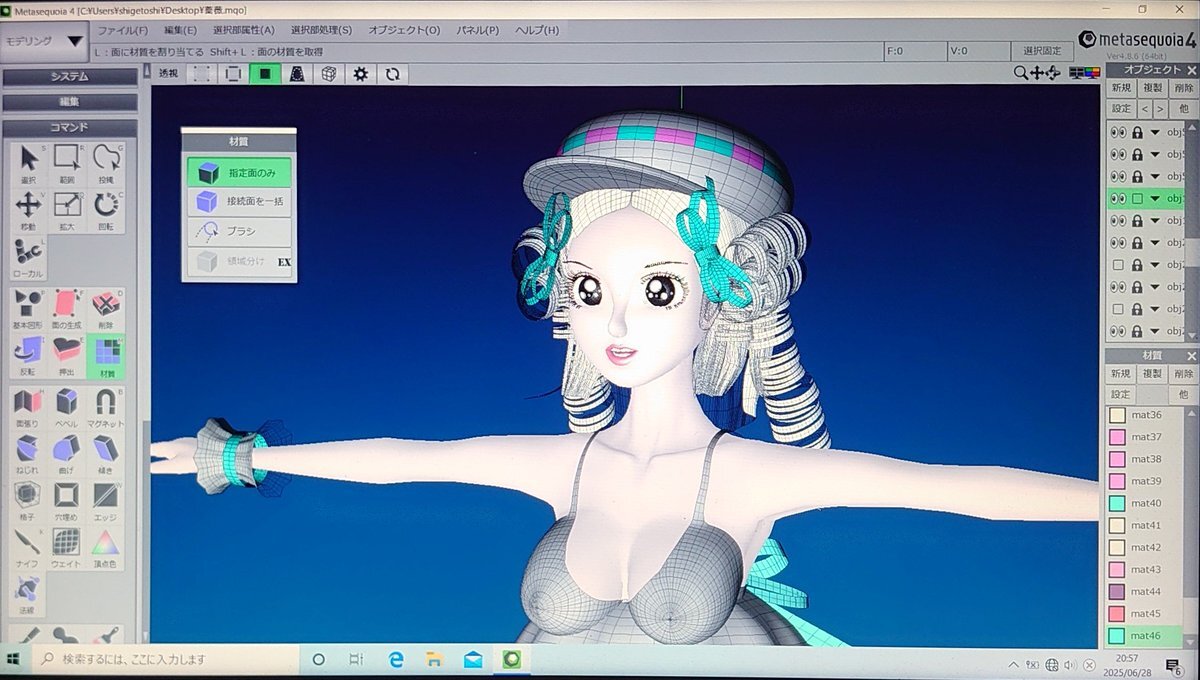Toggle 透視 perspective view button
The height and width of the screenshot is (680, 1200).
click(168, 73)
